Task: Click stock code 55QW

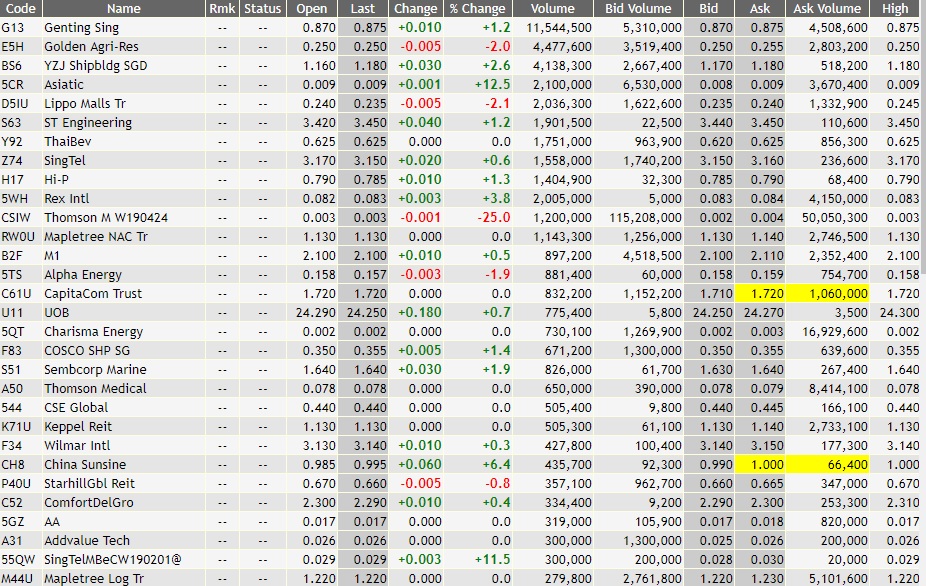Action: [x=18, y=559]
